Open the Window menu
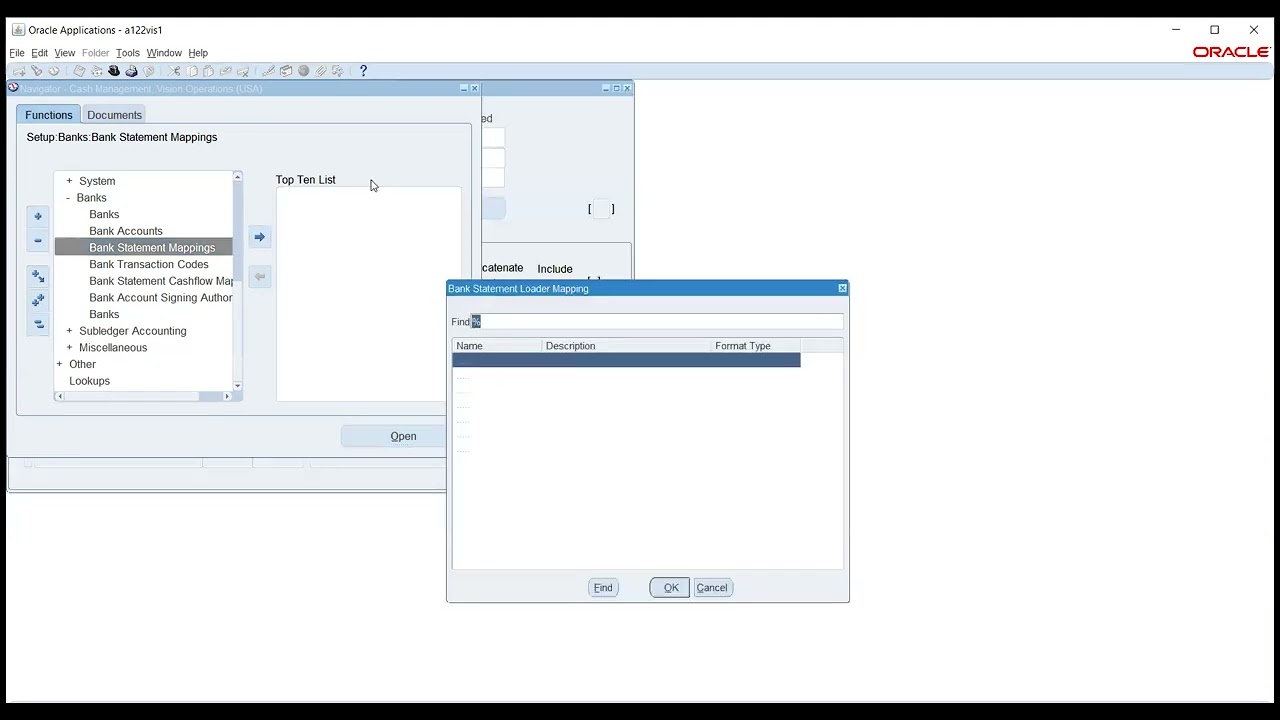Image resolution: width=1280 pixels, height=720 pixels. pos(164,53)
